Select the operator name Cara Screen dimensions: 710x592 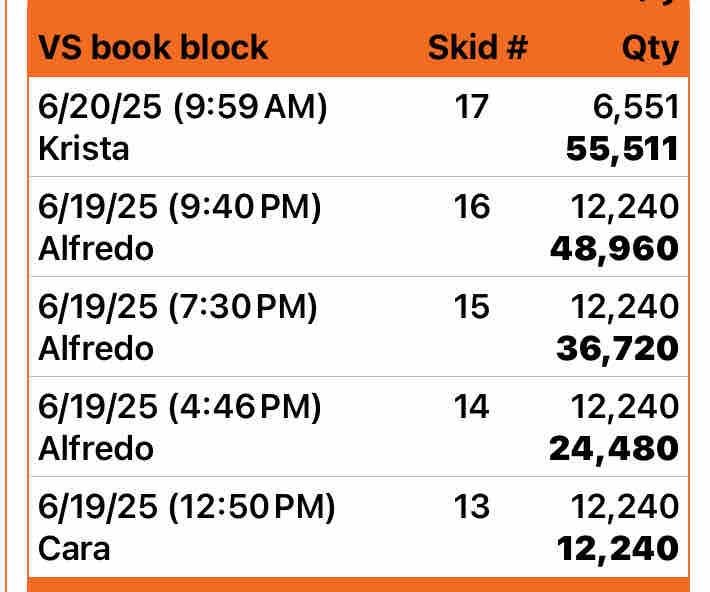74,548
